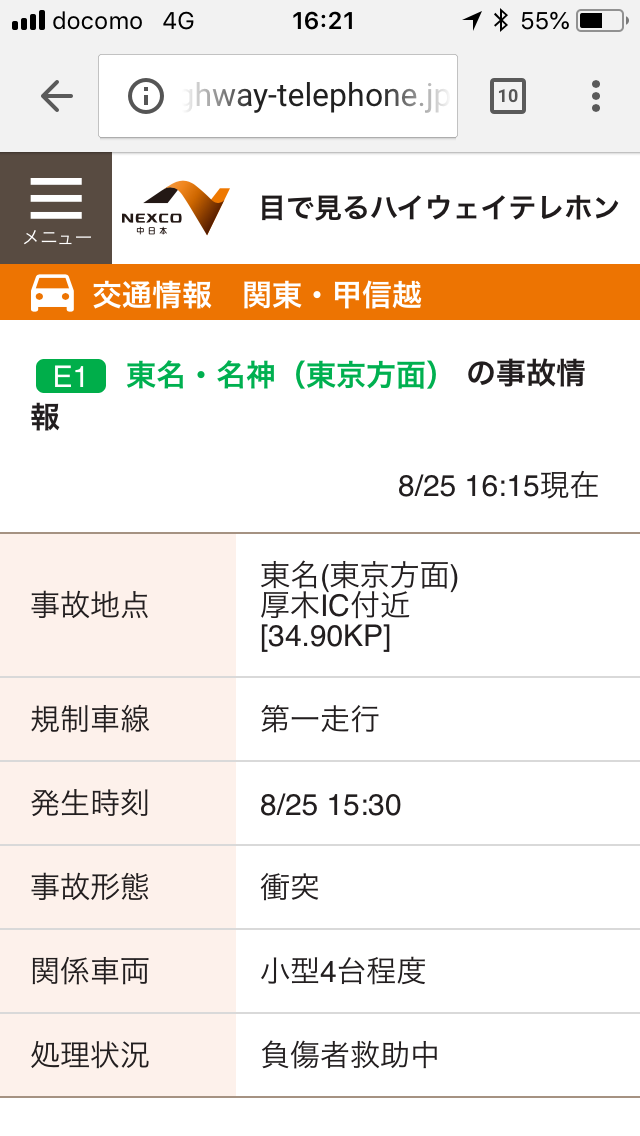Screen dimensions: 640x1136
Task: Tap the car icon in orange bar
Action: pos(53,294)
